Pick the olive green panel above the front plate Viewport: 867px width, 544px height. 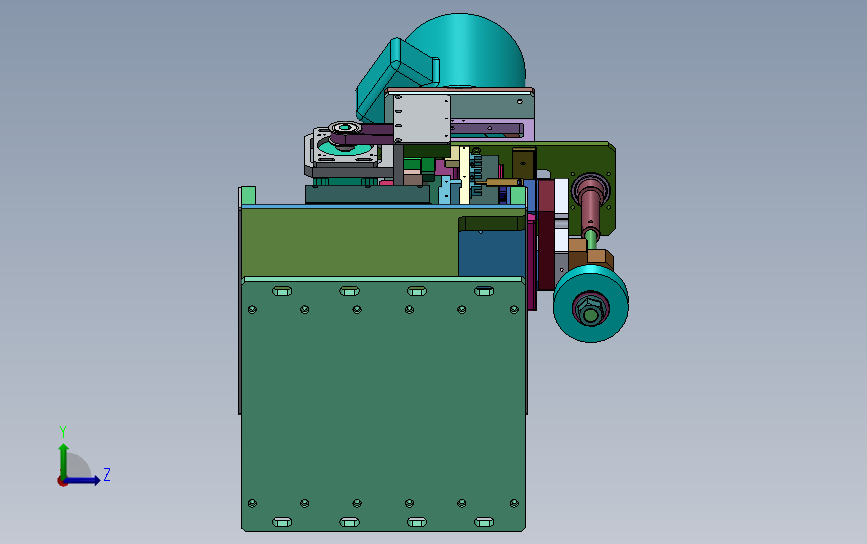[x=349, y=242]
